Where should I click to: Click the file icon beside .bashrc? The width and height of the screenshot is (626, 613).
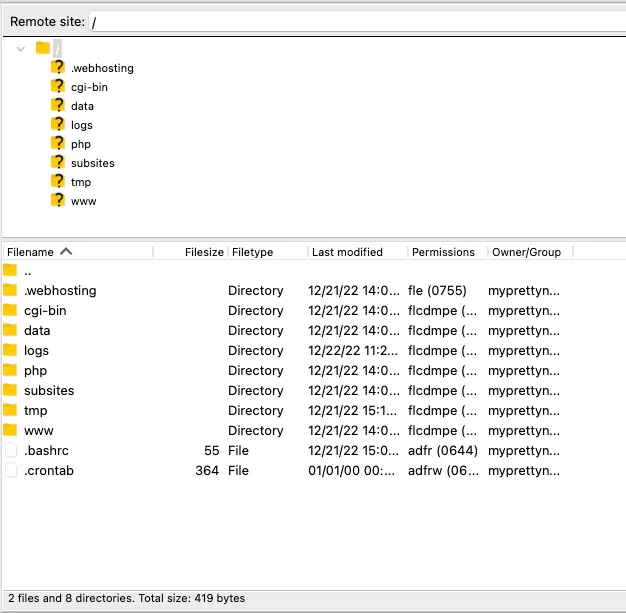point(11,450)
